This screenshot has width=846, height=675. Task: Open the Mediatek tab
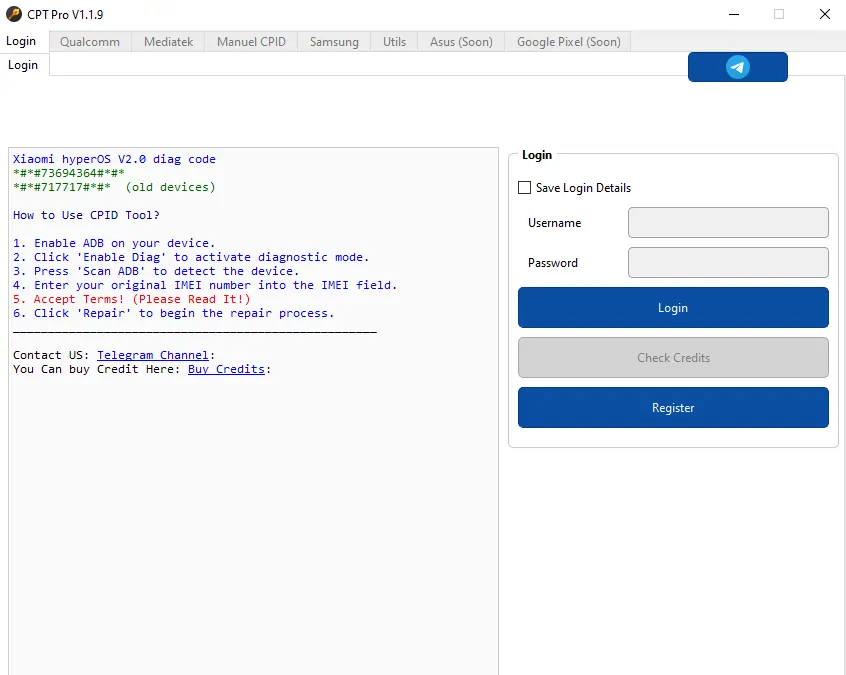pyautogui.click(x=169, y=42)
